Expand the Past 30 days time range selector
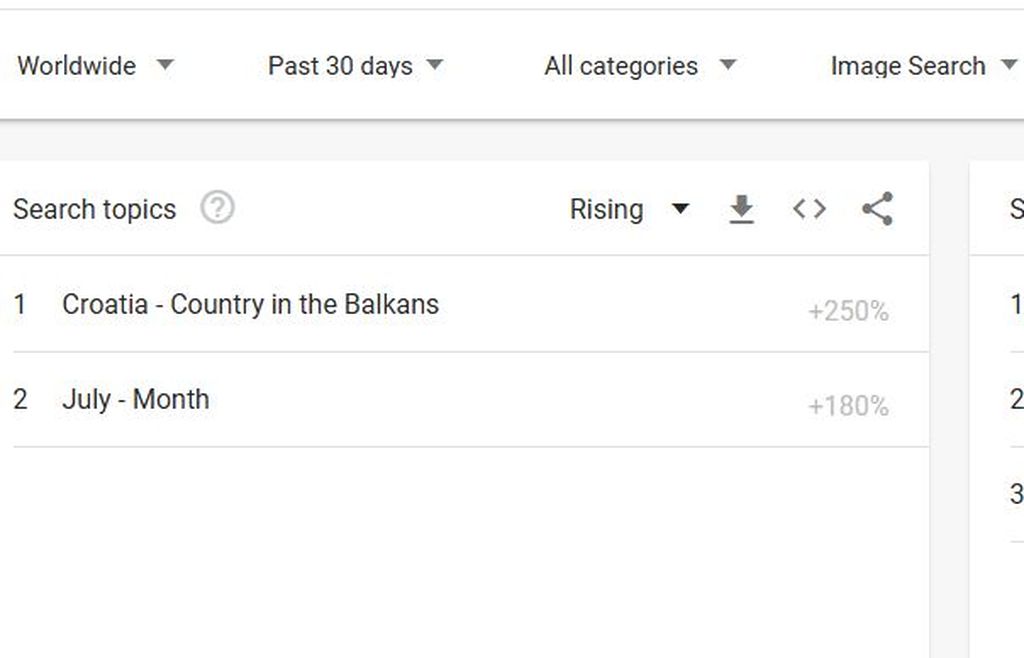Image resolution: width=1024 pixels, height=658 pixels. (x=353, y=66)
